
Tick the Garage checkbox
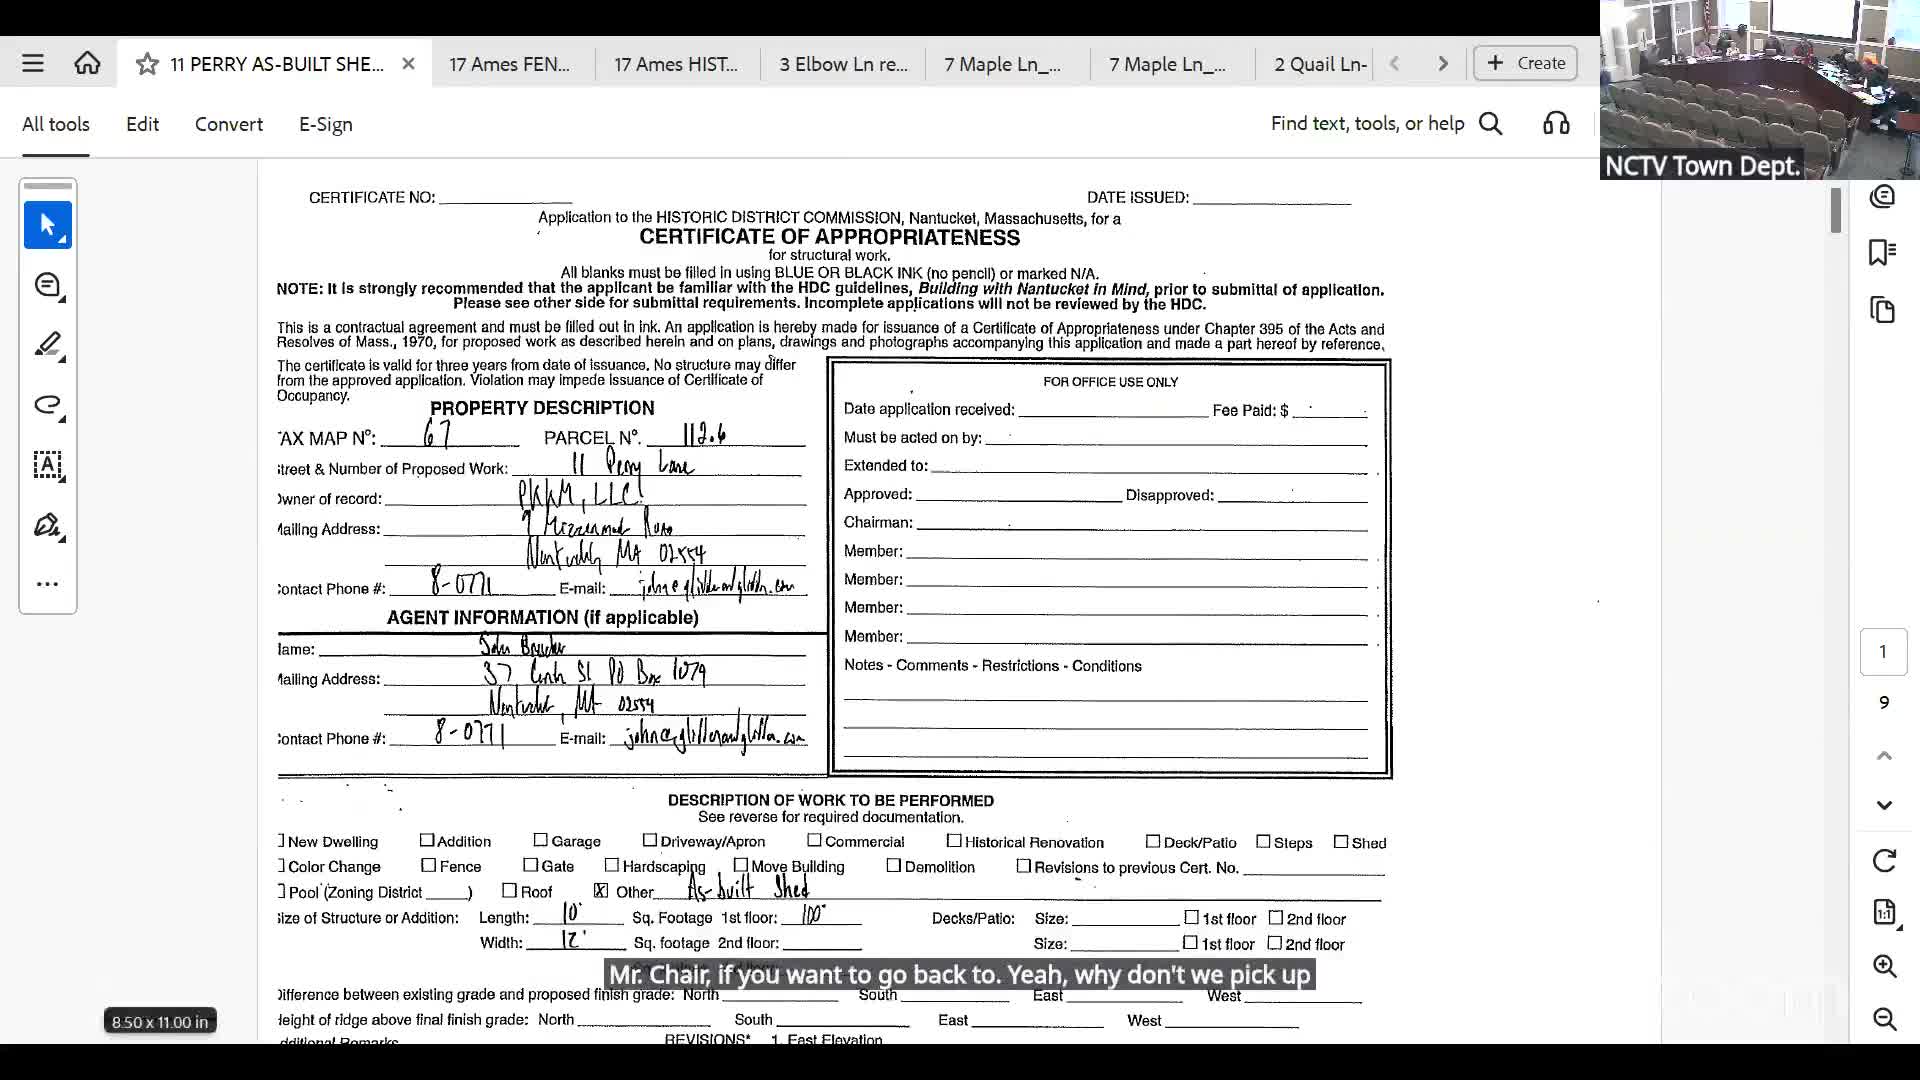pyautogui.click(x=541, y=840)
